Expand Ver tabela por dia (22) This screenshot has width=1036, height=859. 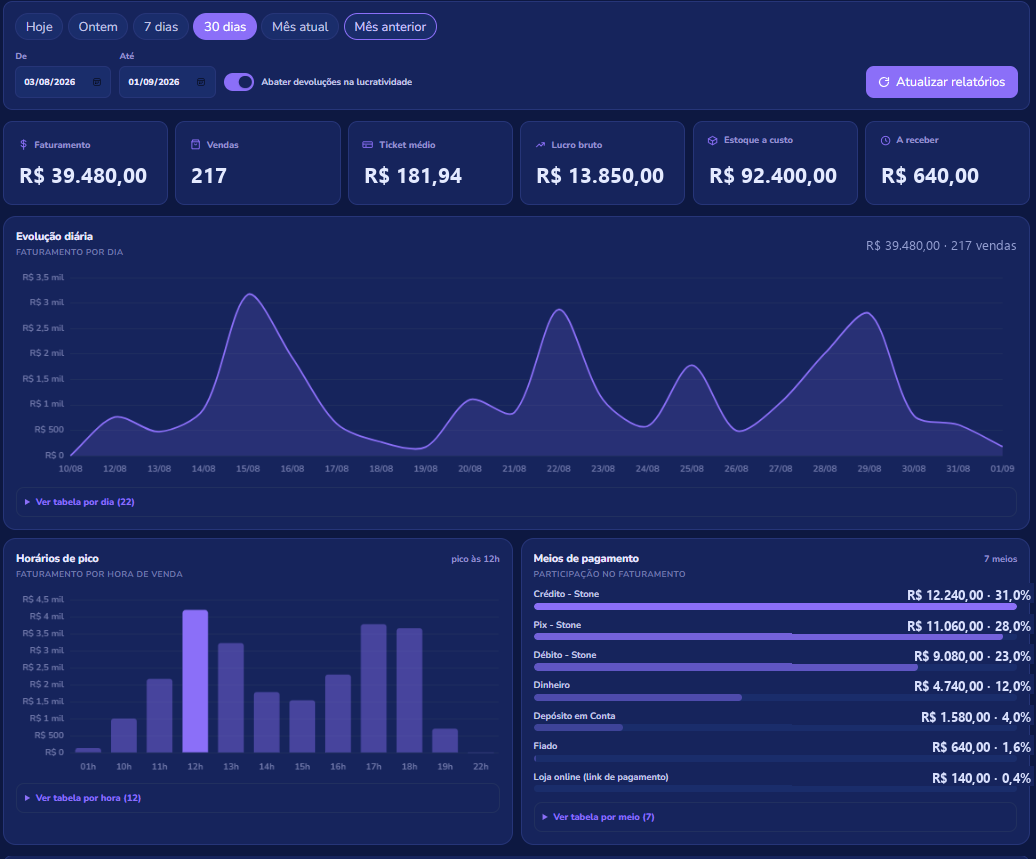click(79, 502)
